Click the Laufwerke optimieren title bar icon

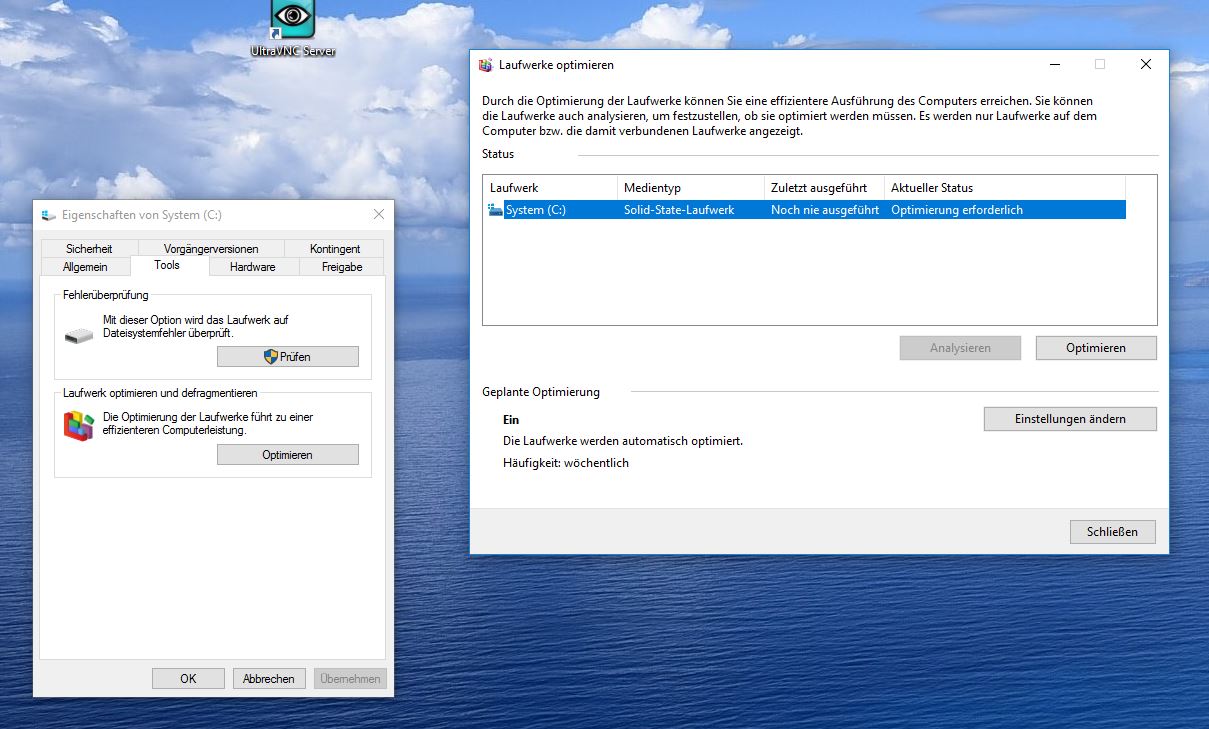tap(485, 65)
